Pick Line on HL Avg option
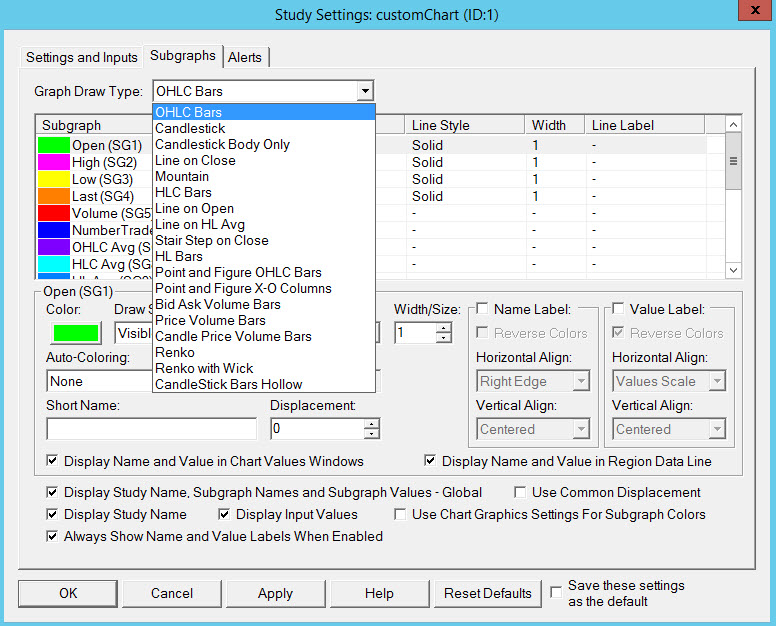Screen dimensions: 776x626 [x=264, y=225]
